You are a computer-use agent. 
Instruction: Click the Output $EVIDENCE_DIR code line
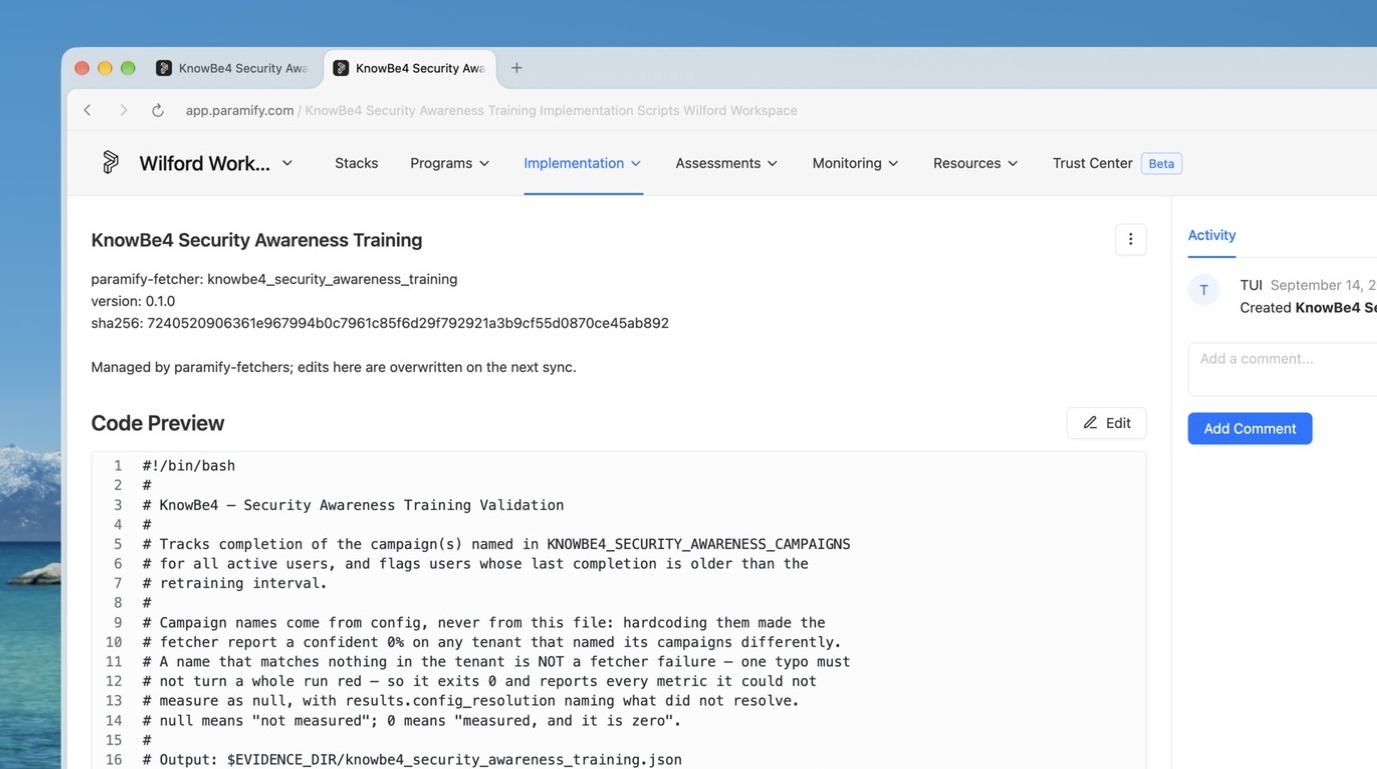pos(412,759)
